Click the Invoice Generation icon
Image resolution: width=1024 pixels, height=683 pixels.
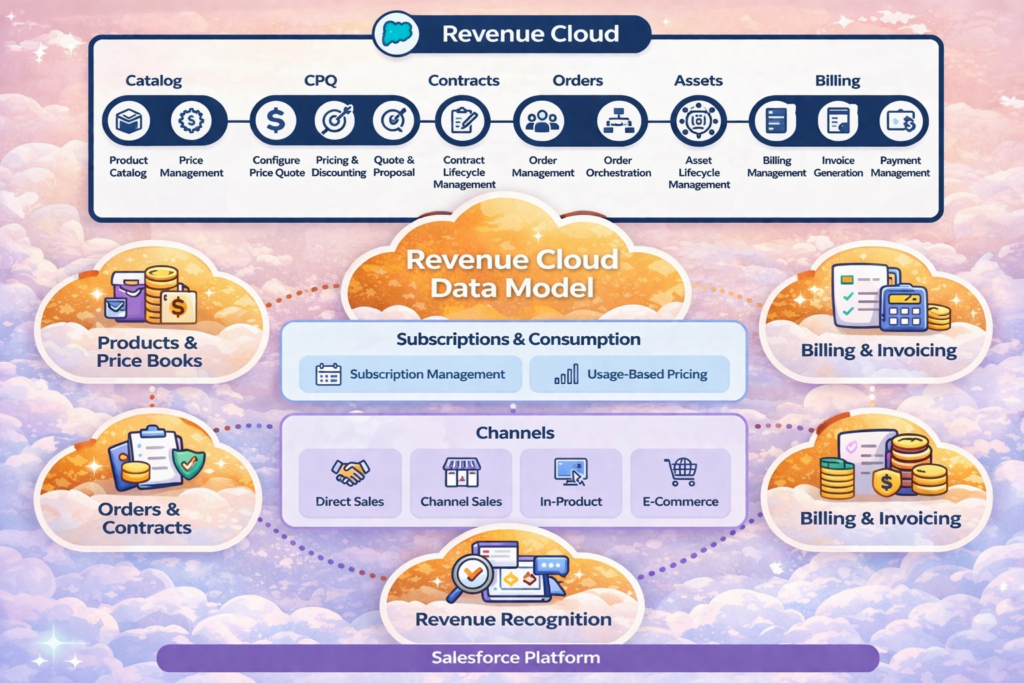pyautogui.click(x=837, y=122)
